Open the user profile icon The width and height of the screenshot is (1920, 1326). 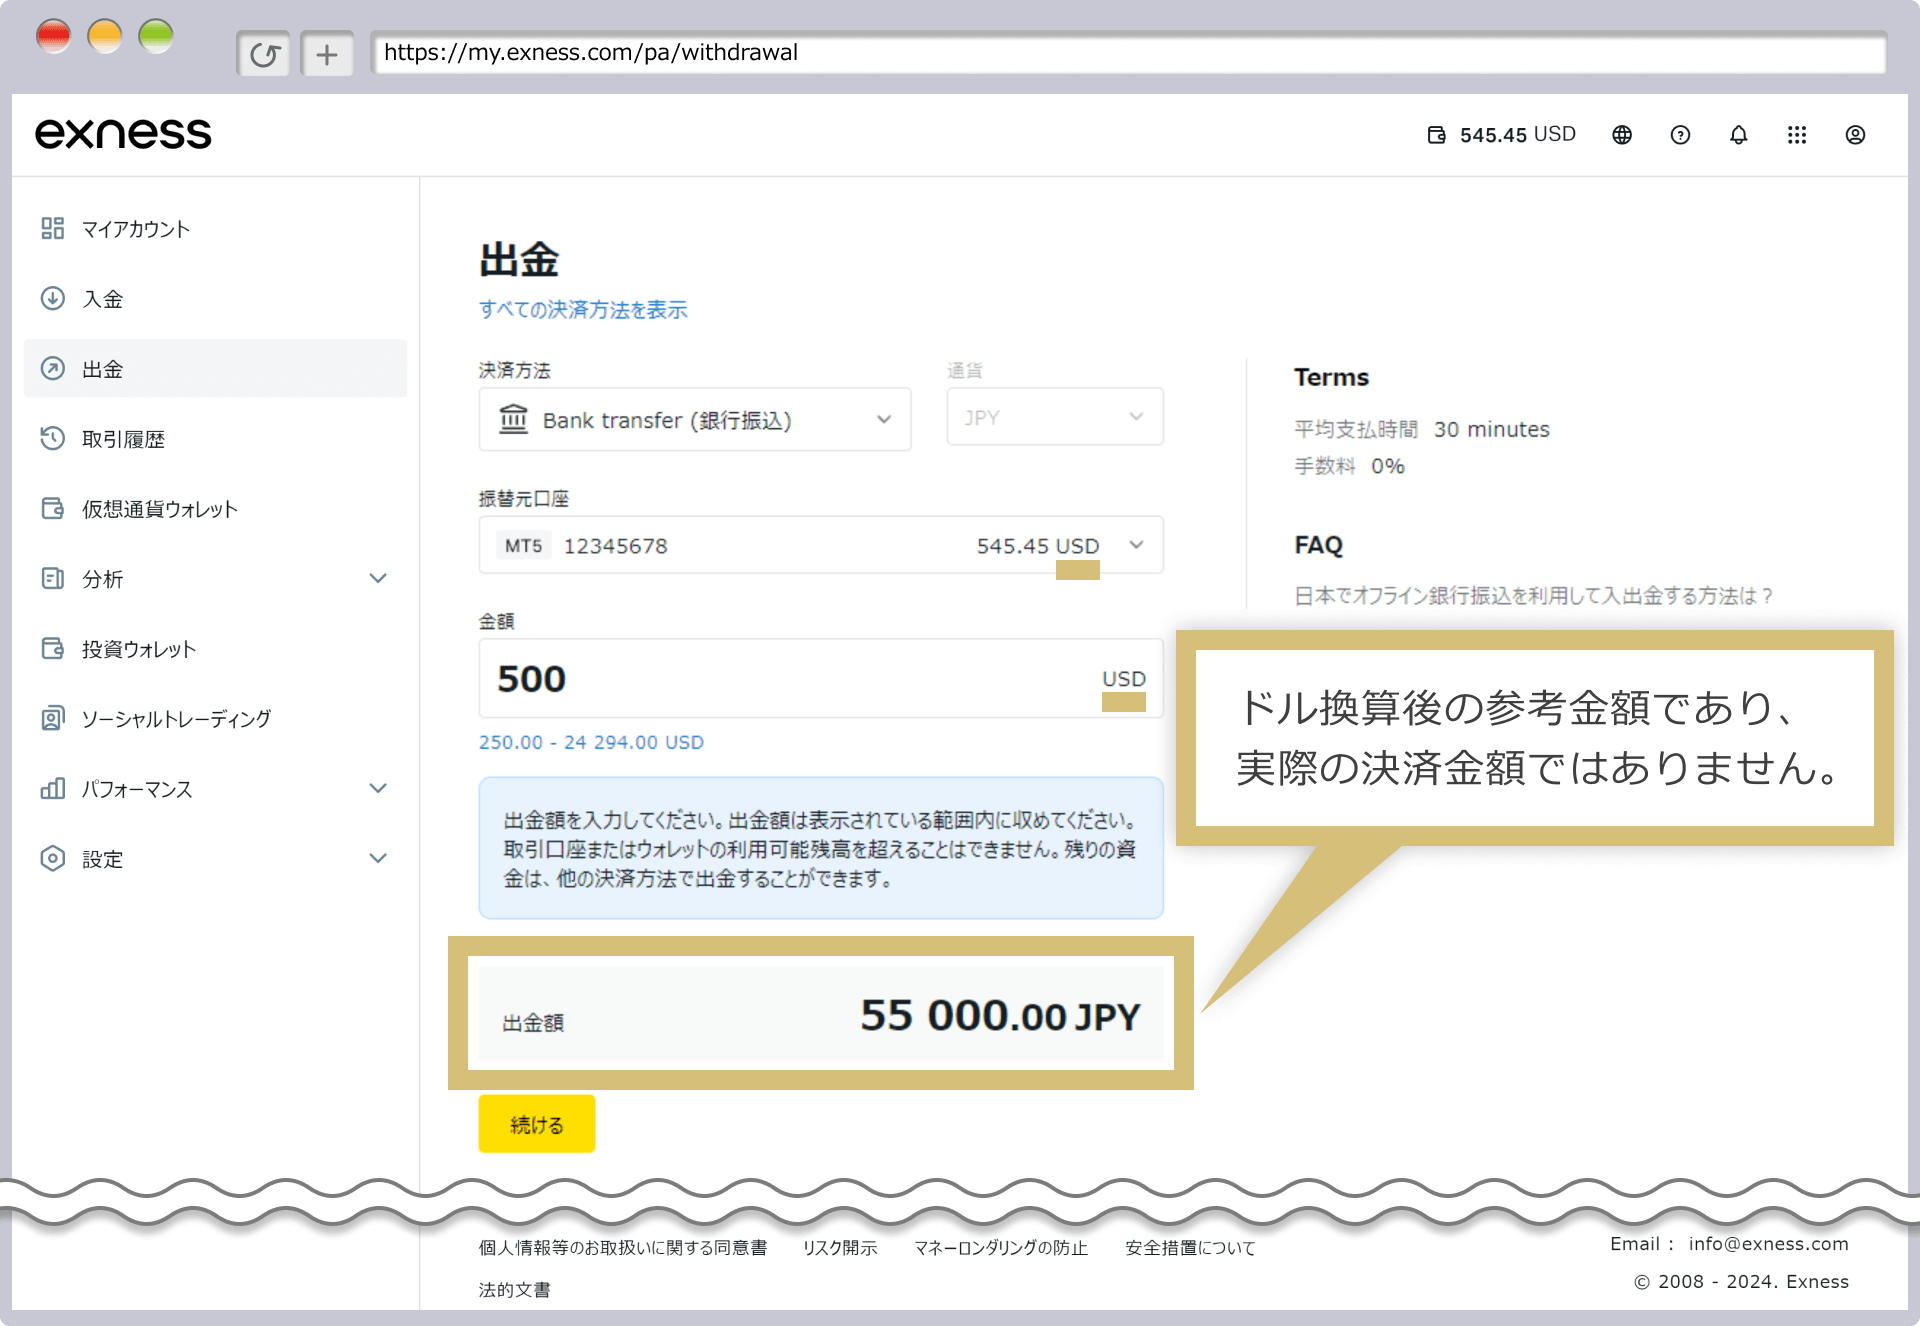[x=1855, y=135]
